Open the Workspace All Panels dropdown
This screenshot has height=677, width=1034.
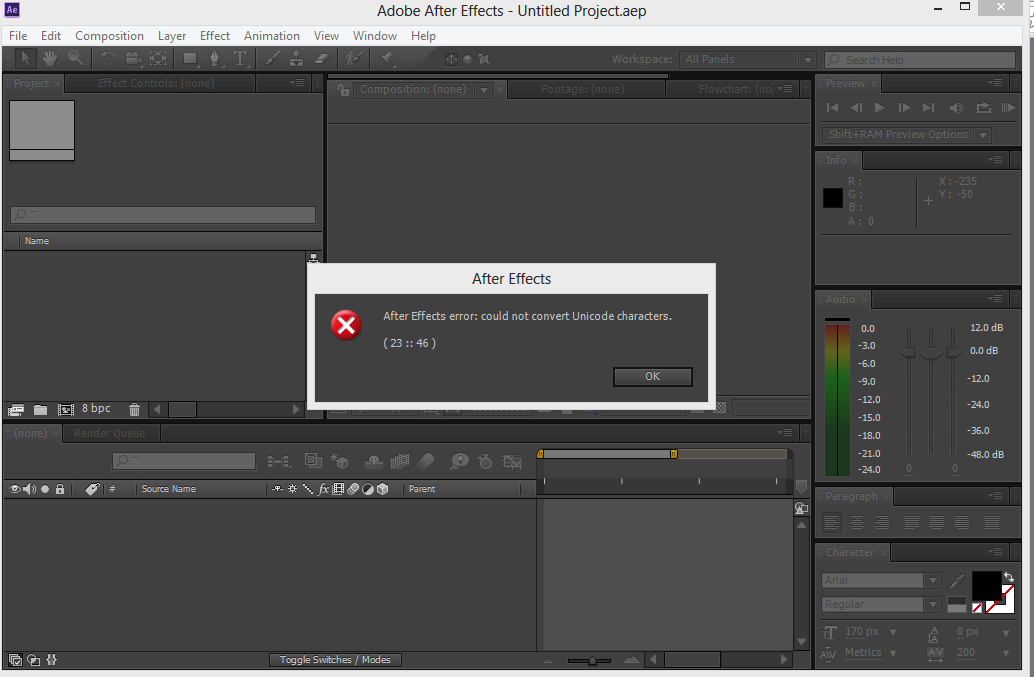[x=748, y=59]
